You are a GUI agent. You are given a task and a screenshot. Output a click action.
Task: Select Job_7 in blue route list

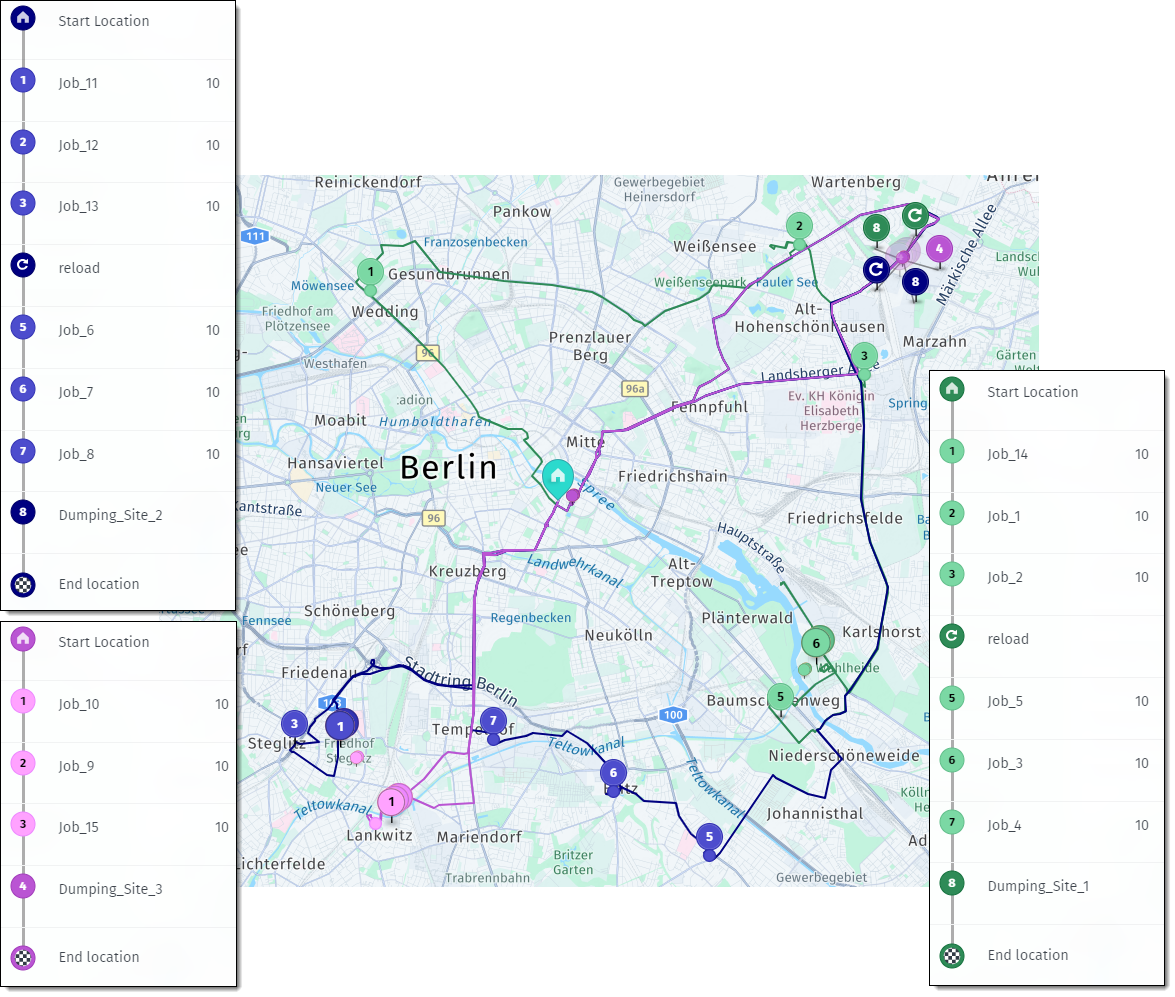(x=118, y=392)
